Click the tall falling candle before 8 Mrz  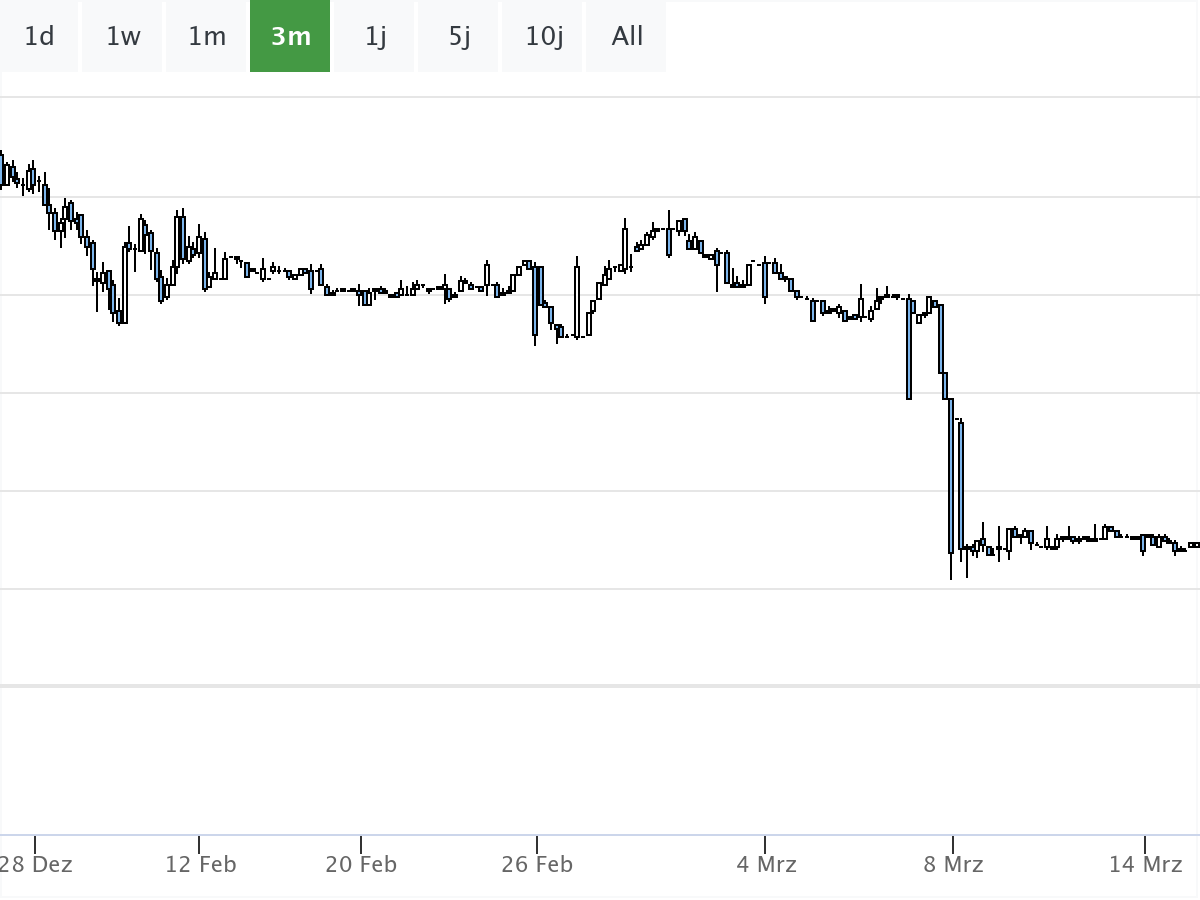pyautogui.click(x=950, y=475)
